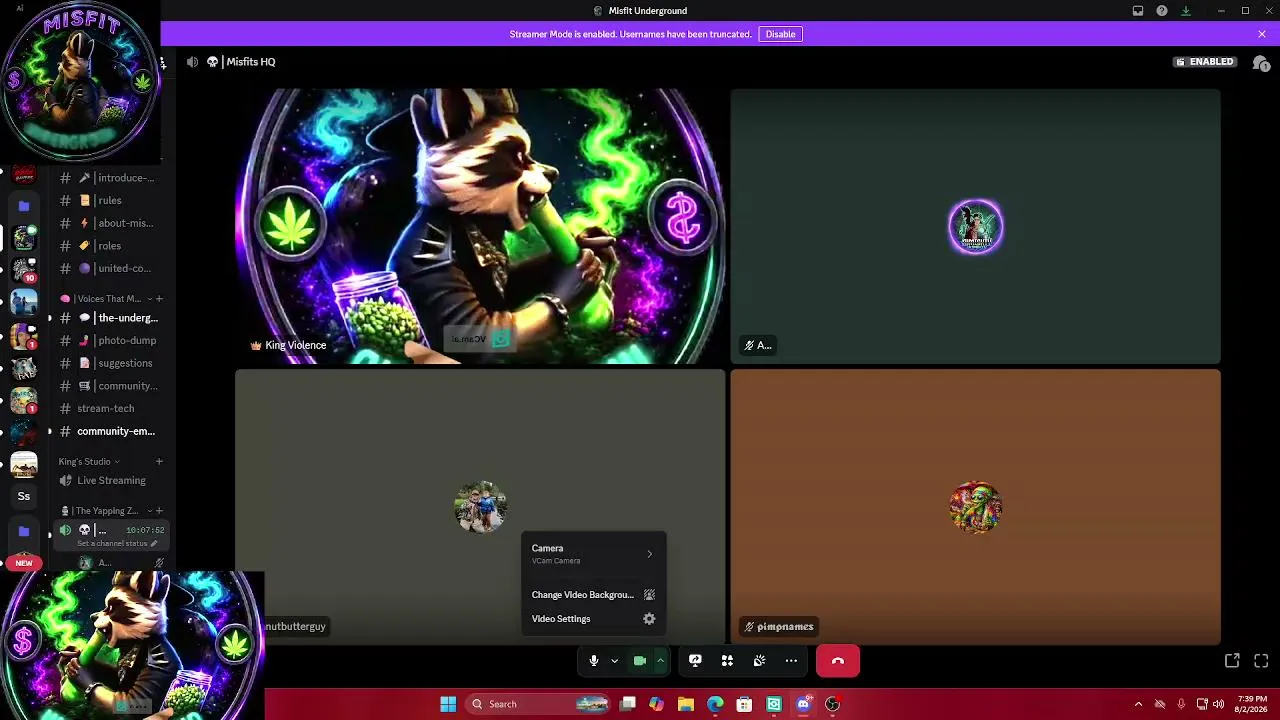Open the Windows Start menu
Viewport: 1280px width, 720px height.
click(x=448, y=704)
